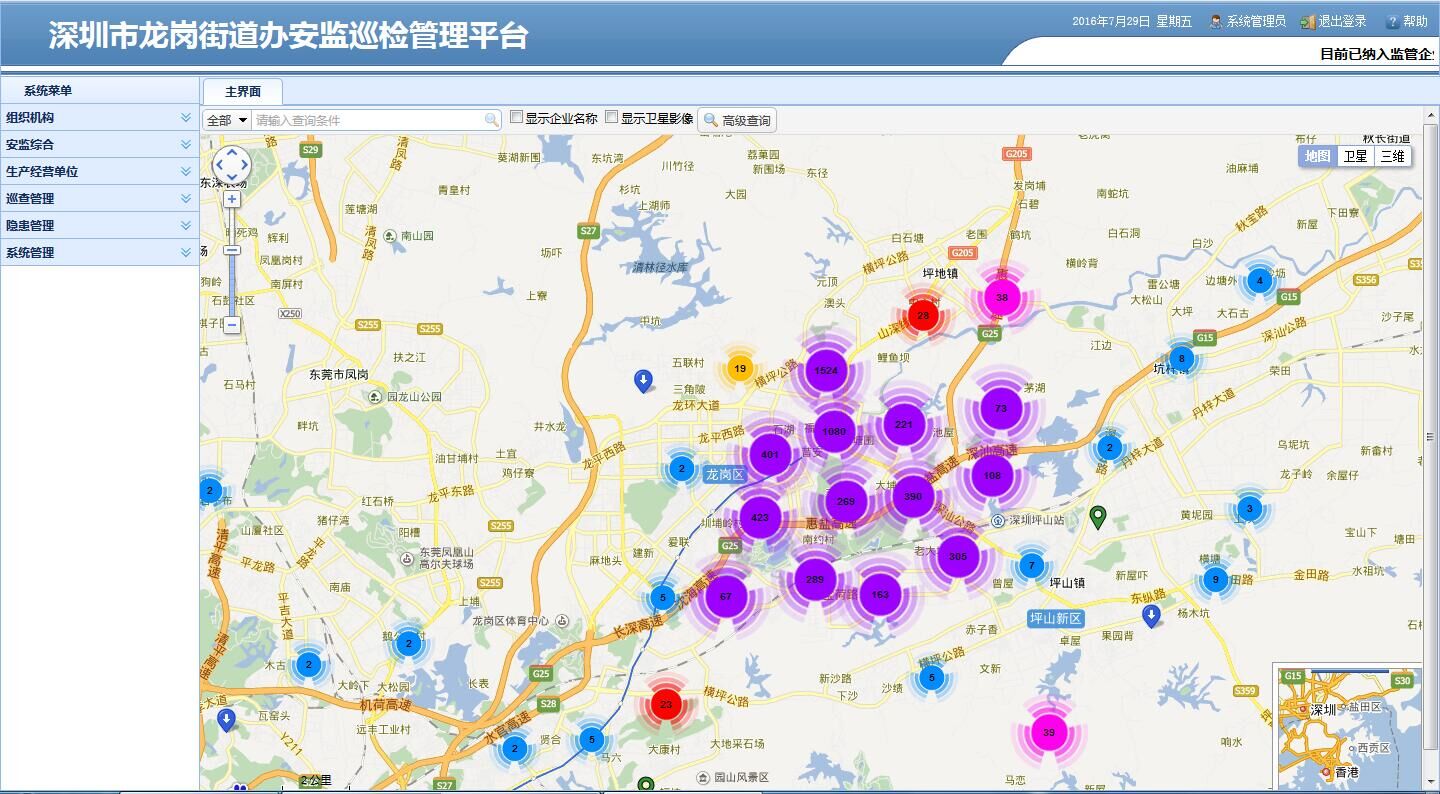
Task: Expand the 组织机构 menu section
Action: pos(99,117)
